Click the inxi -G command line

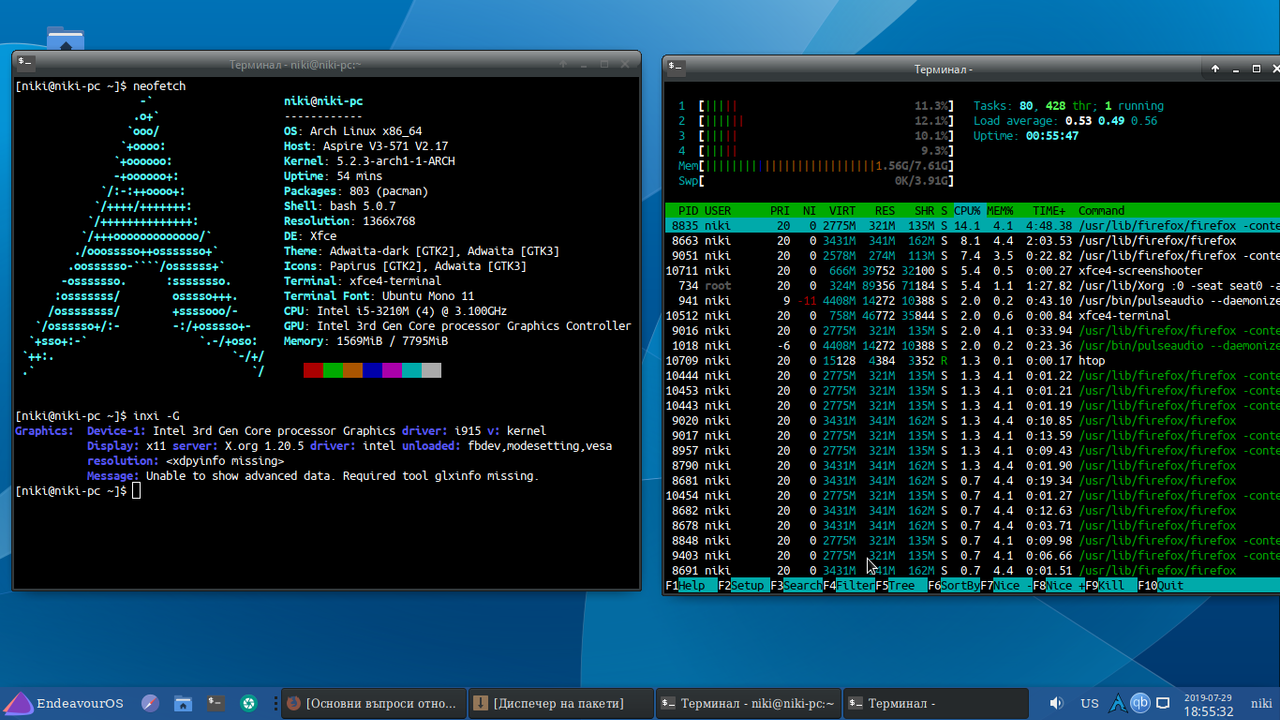pyautogui.click(x=156, y=415)
